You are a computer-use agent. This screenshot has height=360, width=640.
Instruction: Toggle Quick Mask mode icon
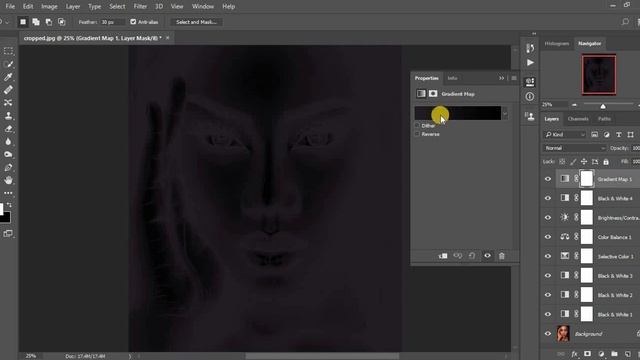pyautogui.click(x=8, y=233)
